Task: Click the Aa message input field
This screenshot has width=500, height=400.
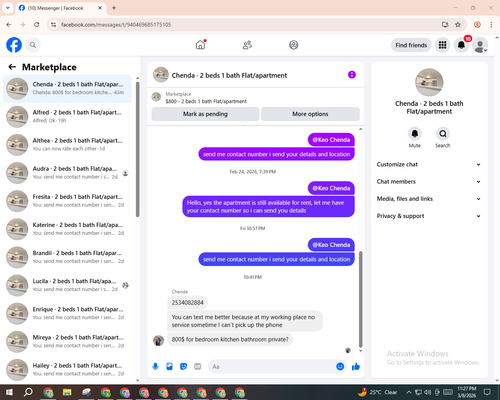Action: click(x=272, y=367)
